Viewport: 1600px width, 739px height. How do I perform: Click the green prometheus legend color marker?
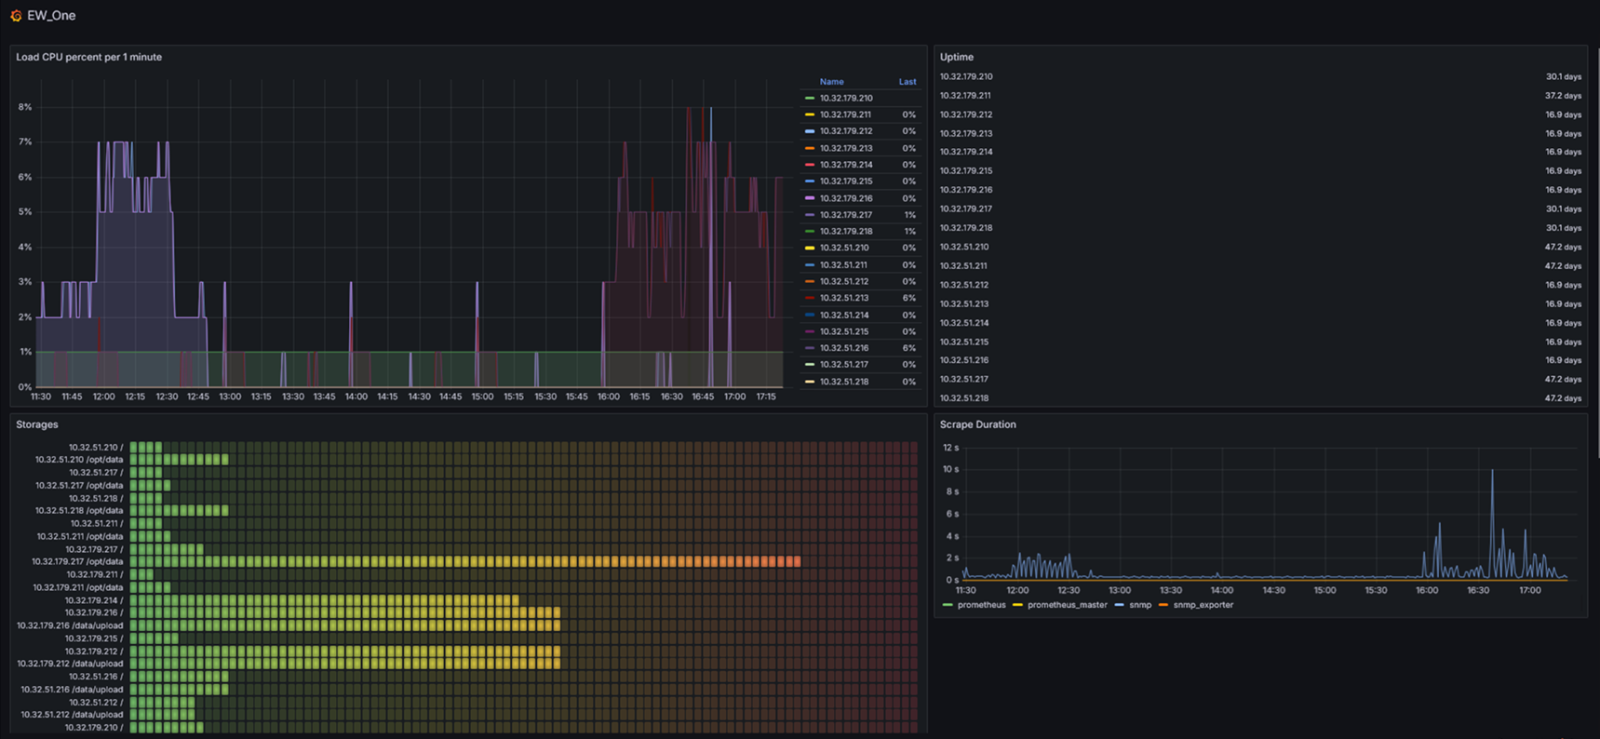pyautogui.click(x=947, y=605)
